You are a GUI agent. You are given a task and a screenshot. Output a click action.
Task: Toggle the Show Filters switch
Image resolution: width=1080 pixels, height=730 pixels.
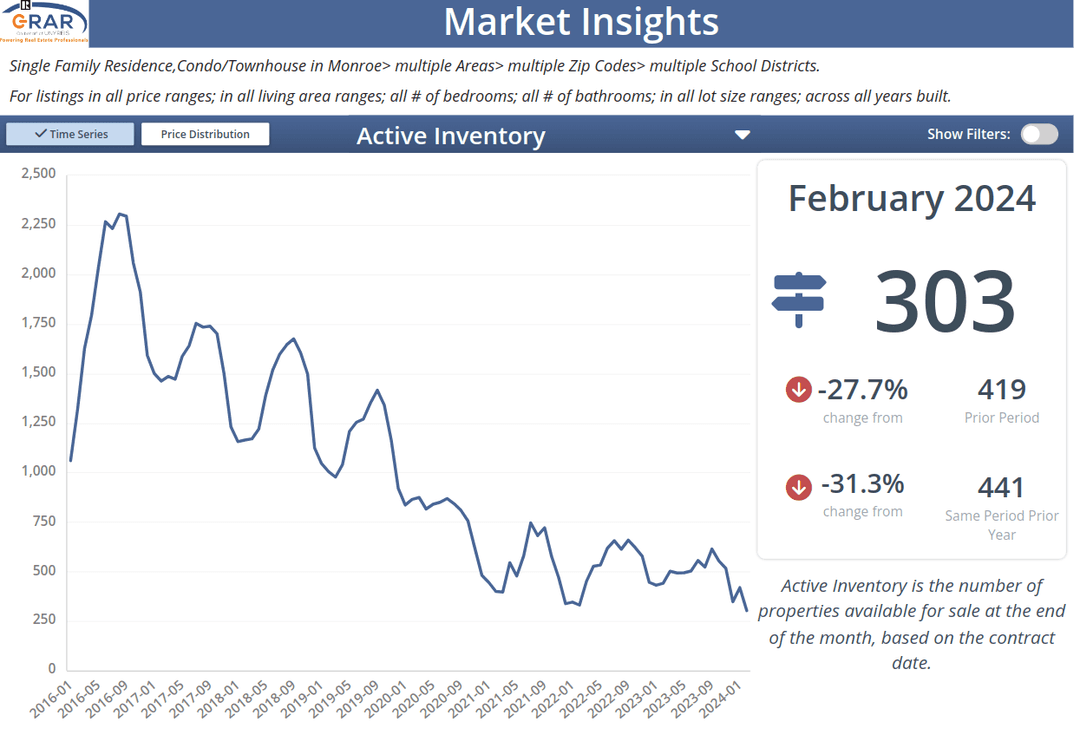pyautogui.click(x=1039, y=134)
